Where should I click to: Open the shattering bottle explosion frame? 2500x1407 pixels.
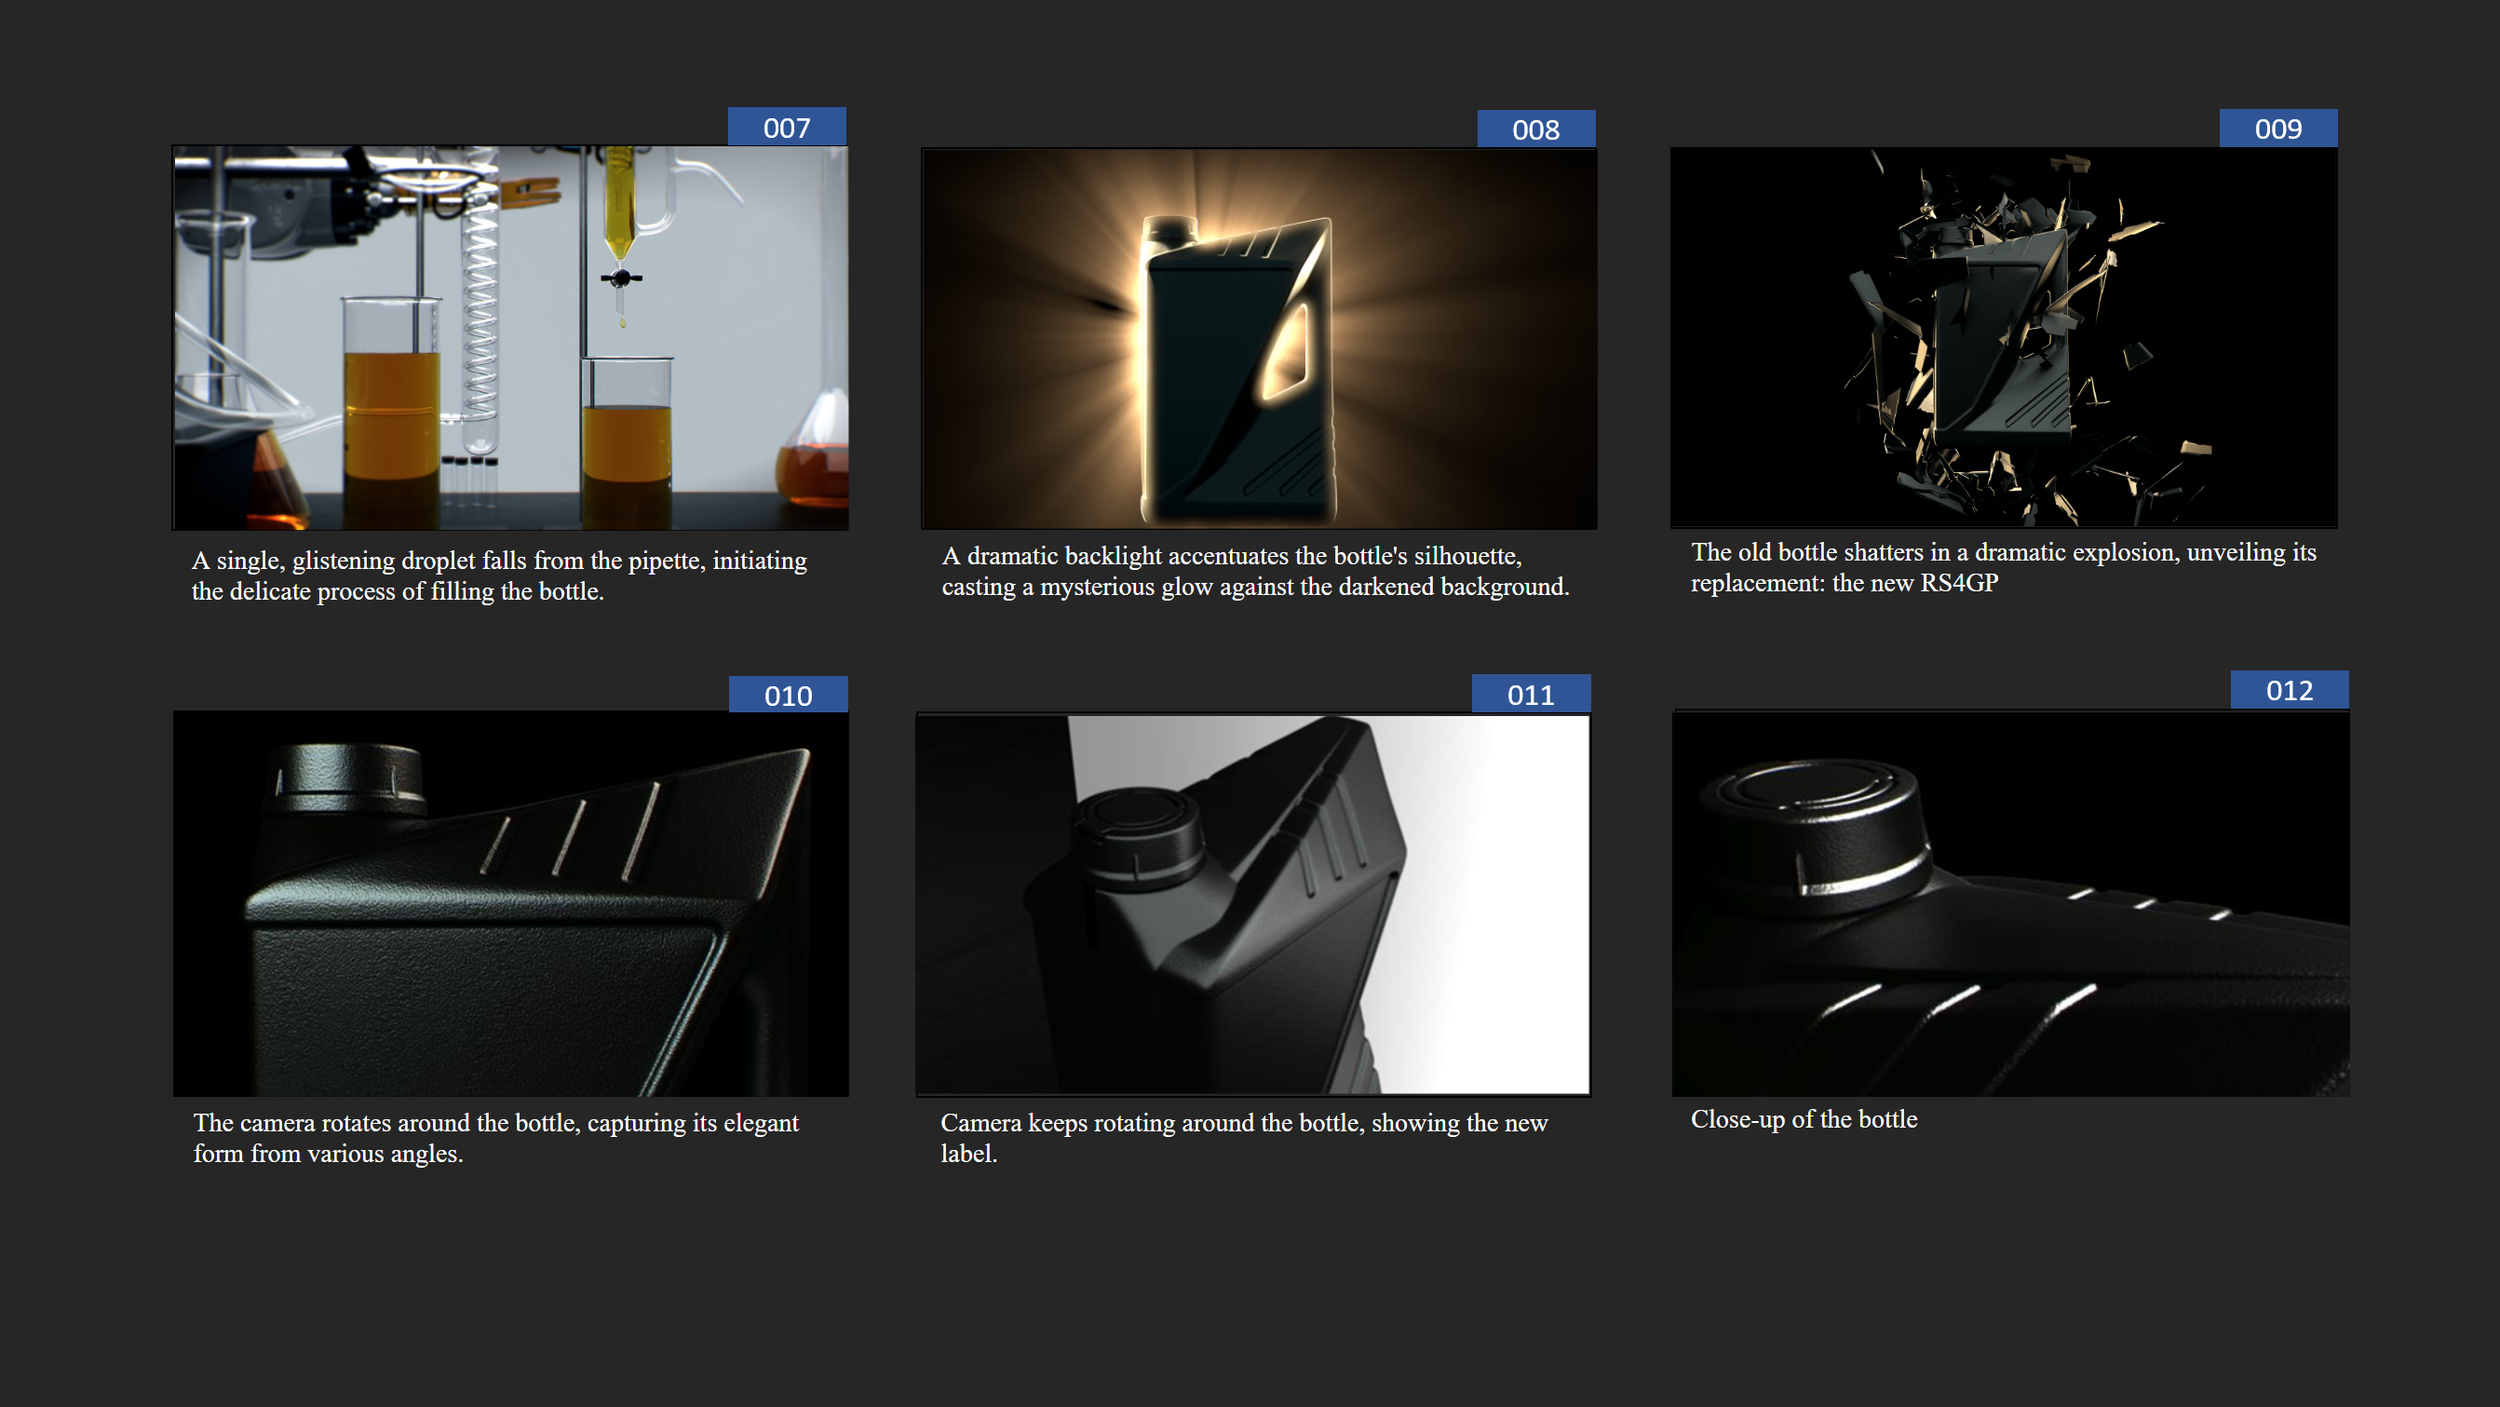2003,337
